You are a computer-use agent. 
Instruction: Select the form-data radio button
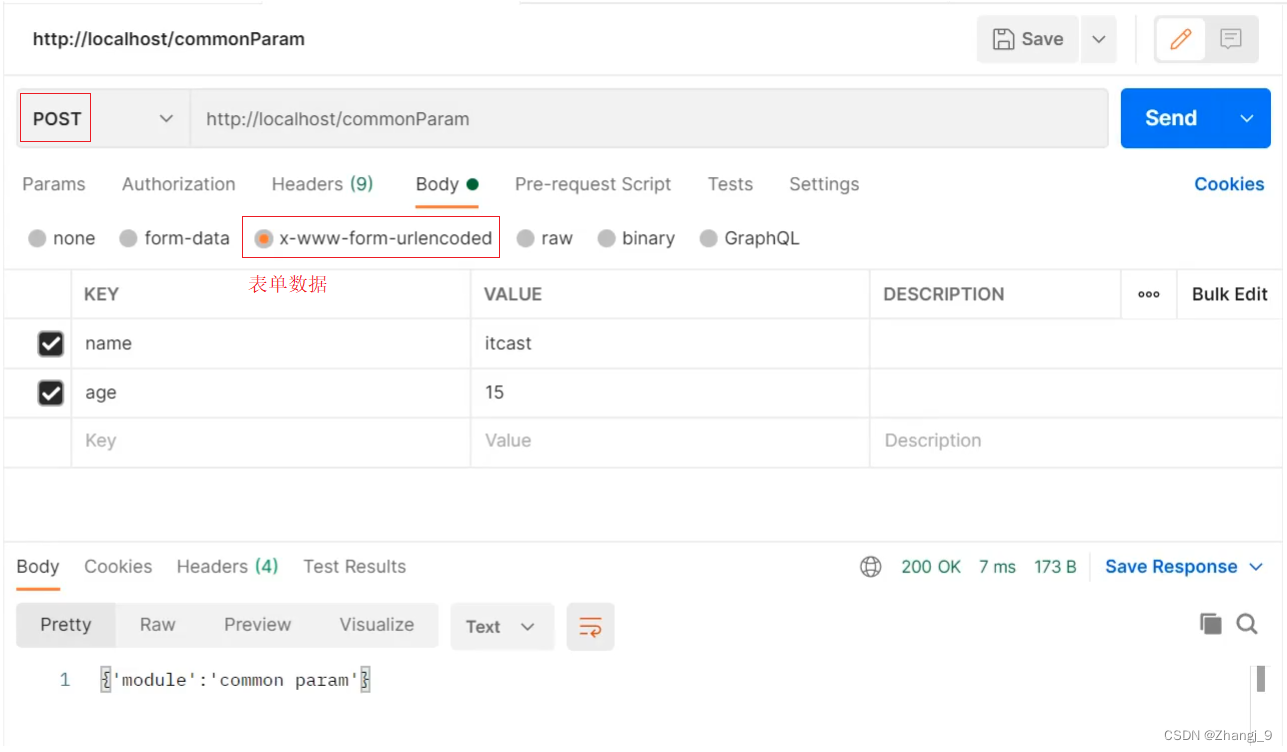pyautogui.click(x=128, y=238)
